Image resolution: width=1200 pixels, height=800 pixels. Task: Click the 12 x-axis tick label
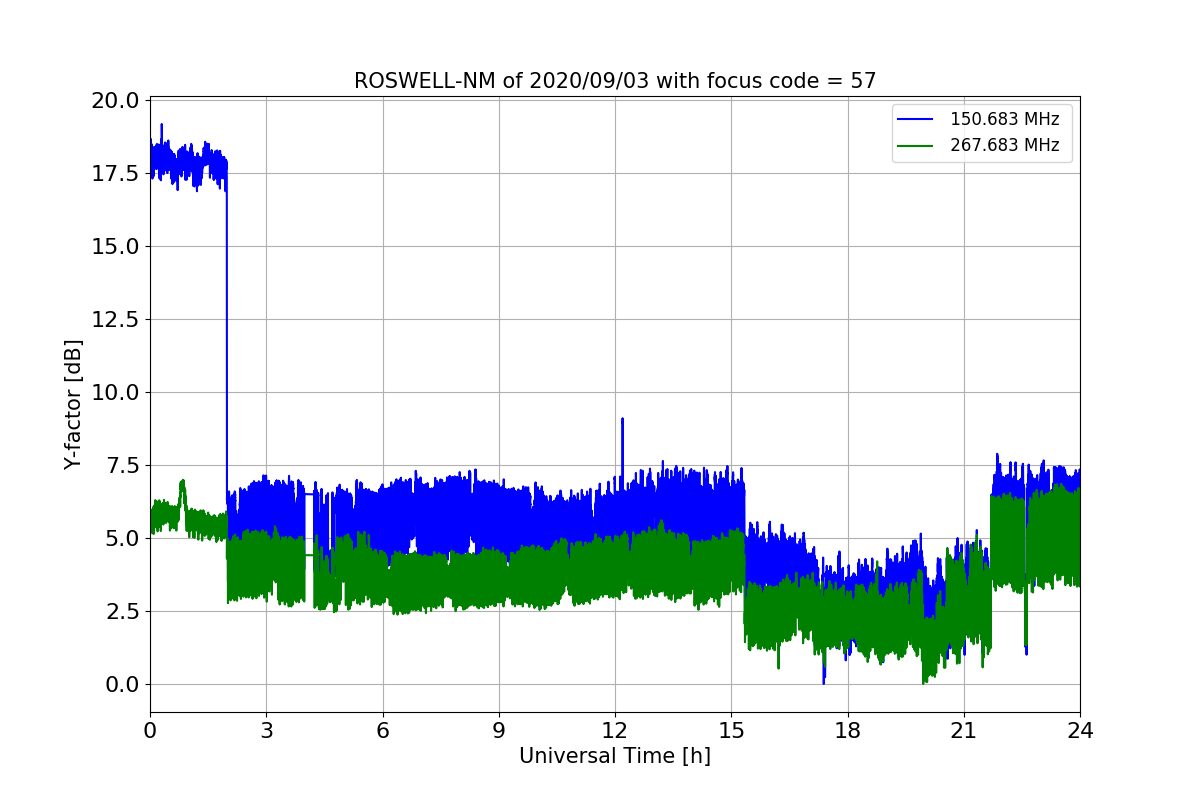pyautogui.click(x=615, y=730)
